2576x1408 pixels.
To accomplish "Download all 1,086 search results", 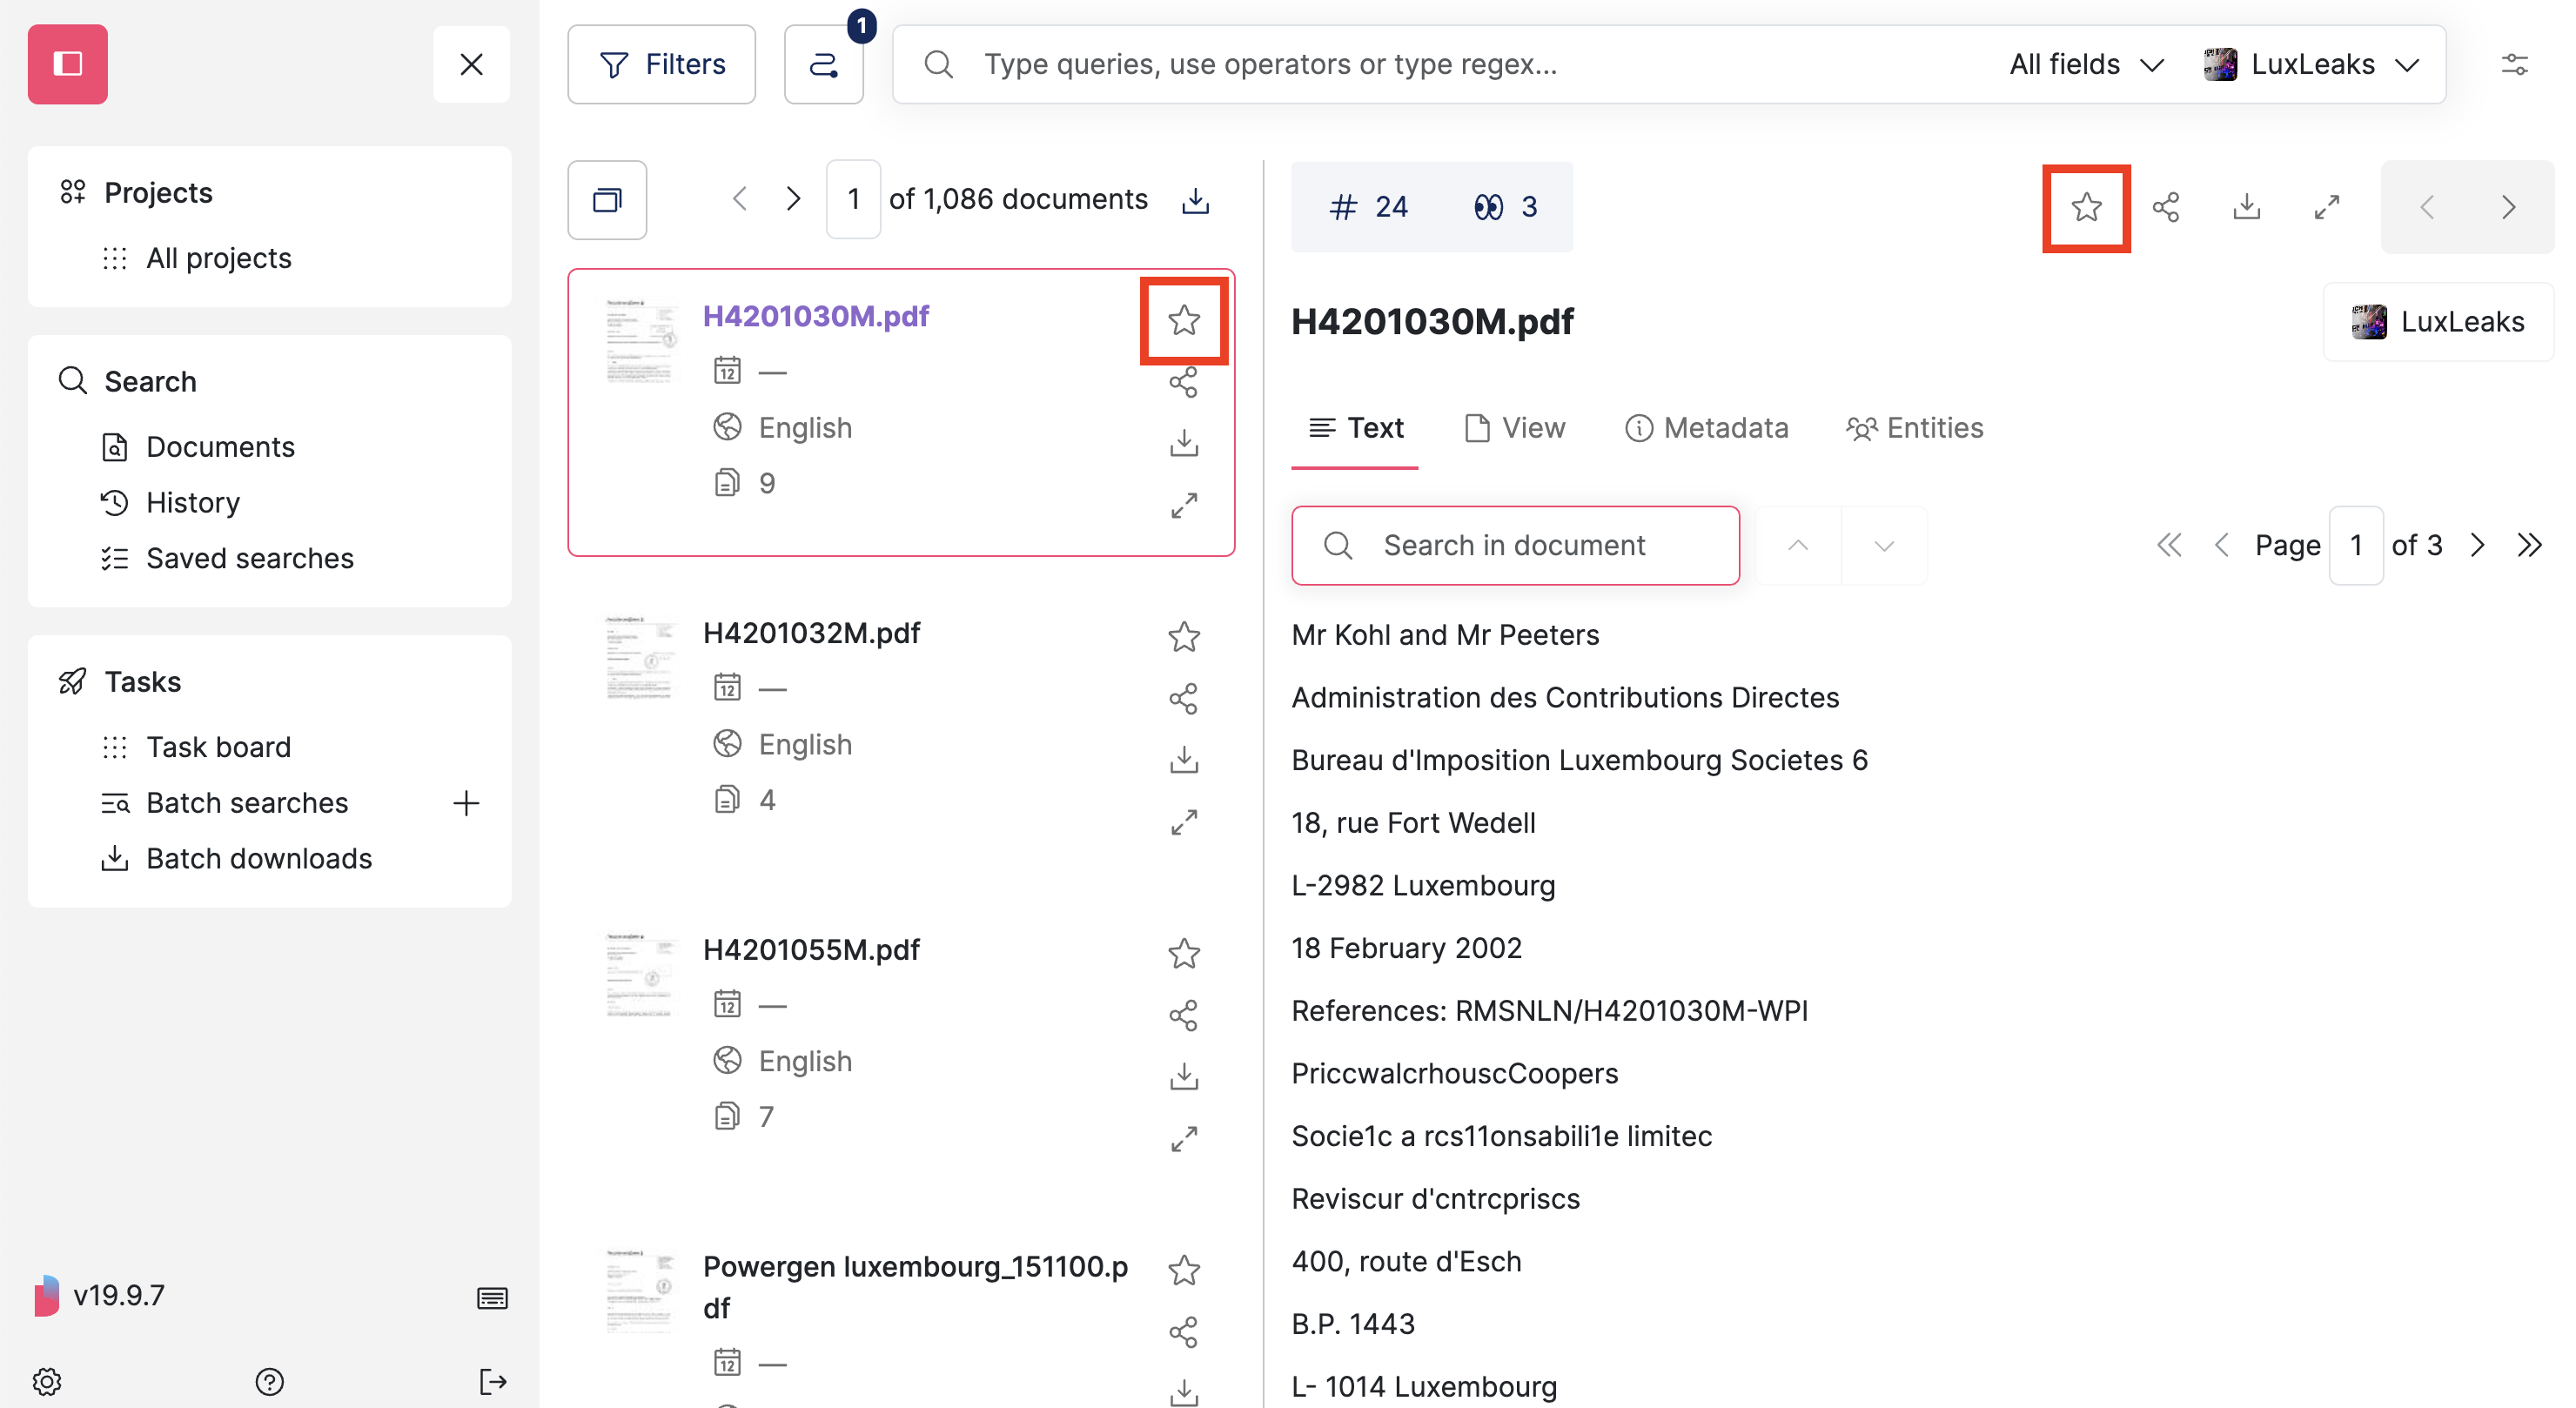I will (x=1195, y=200).
